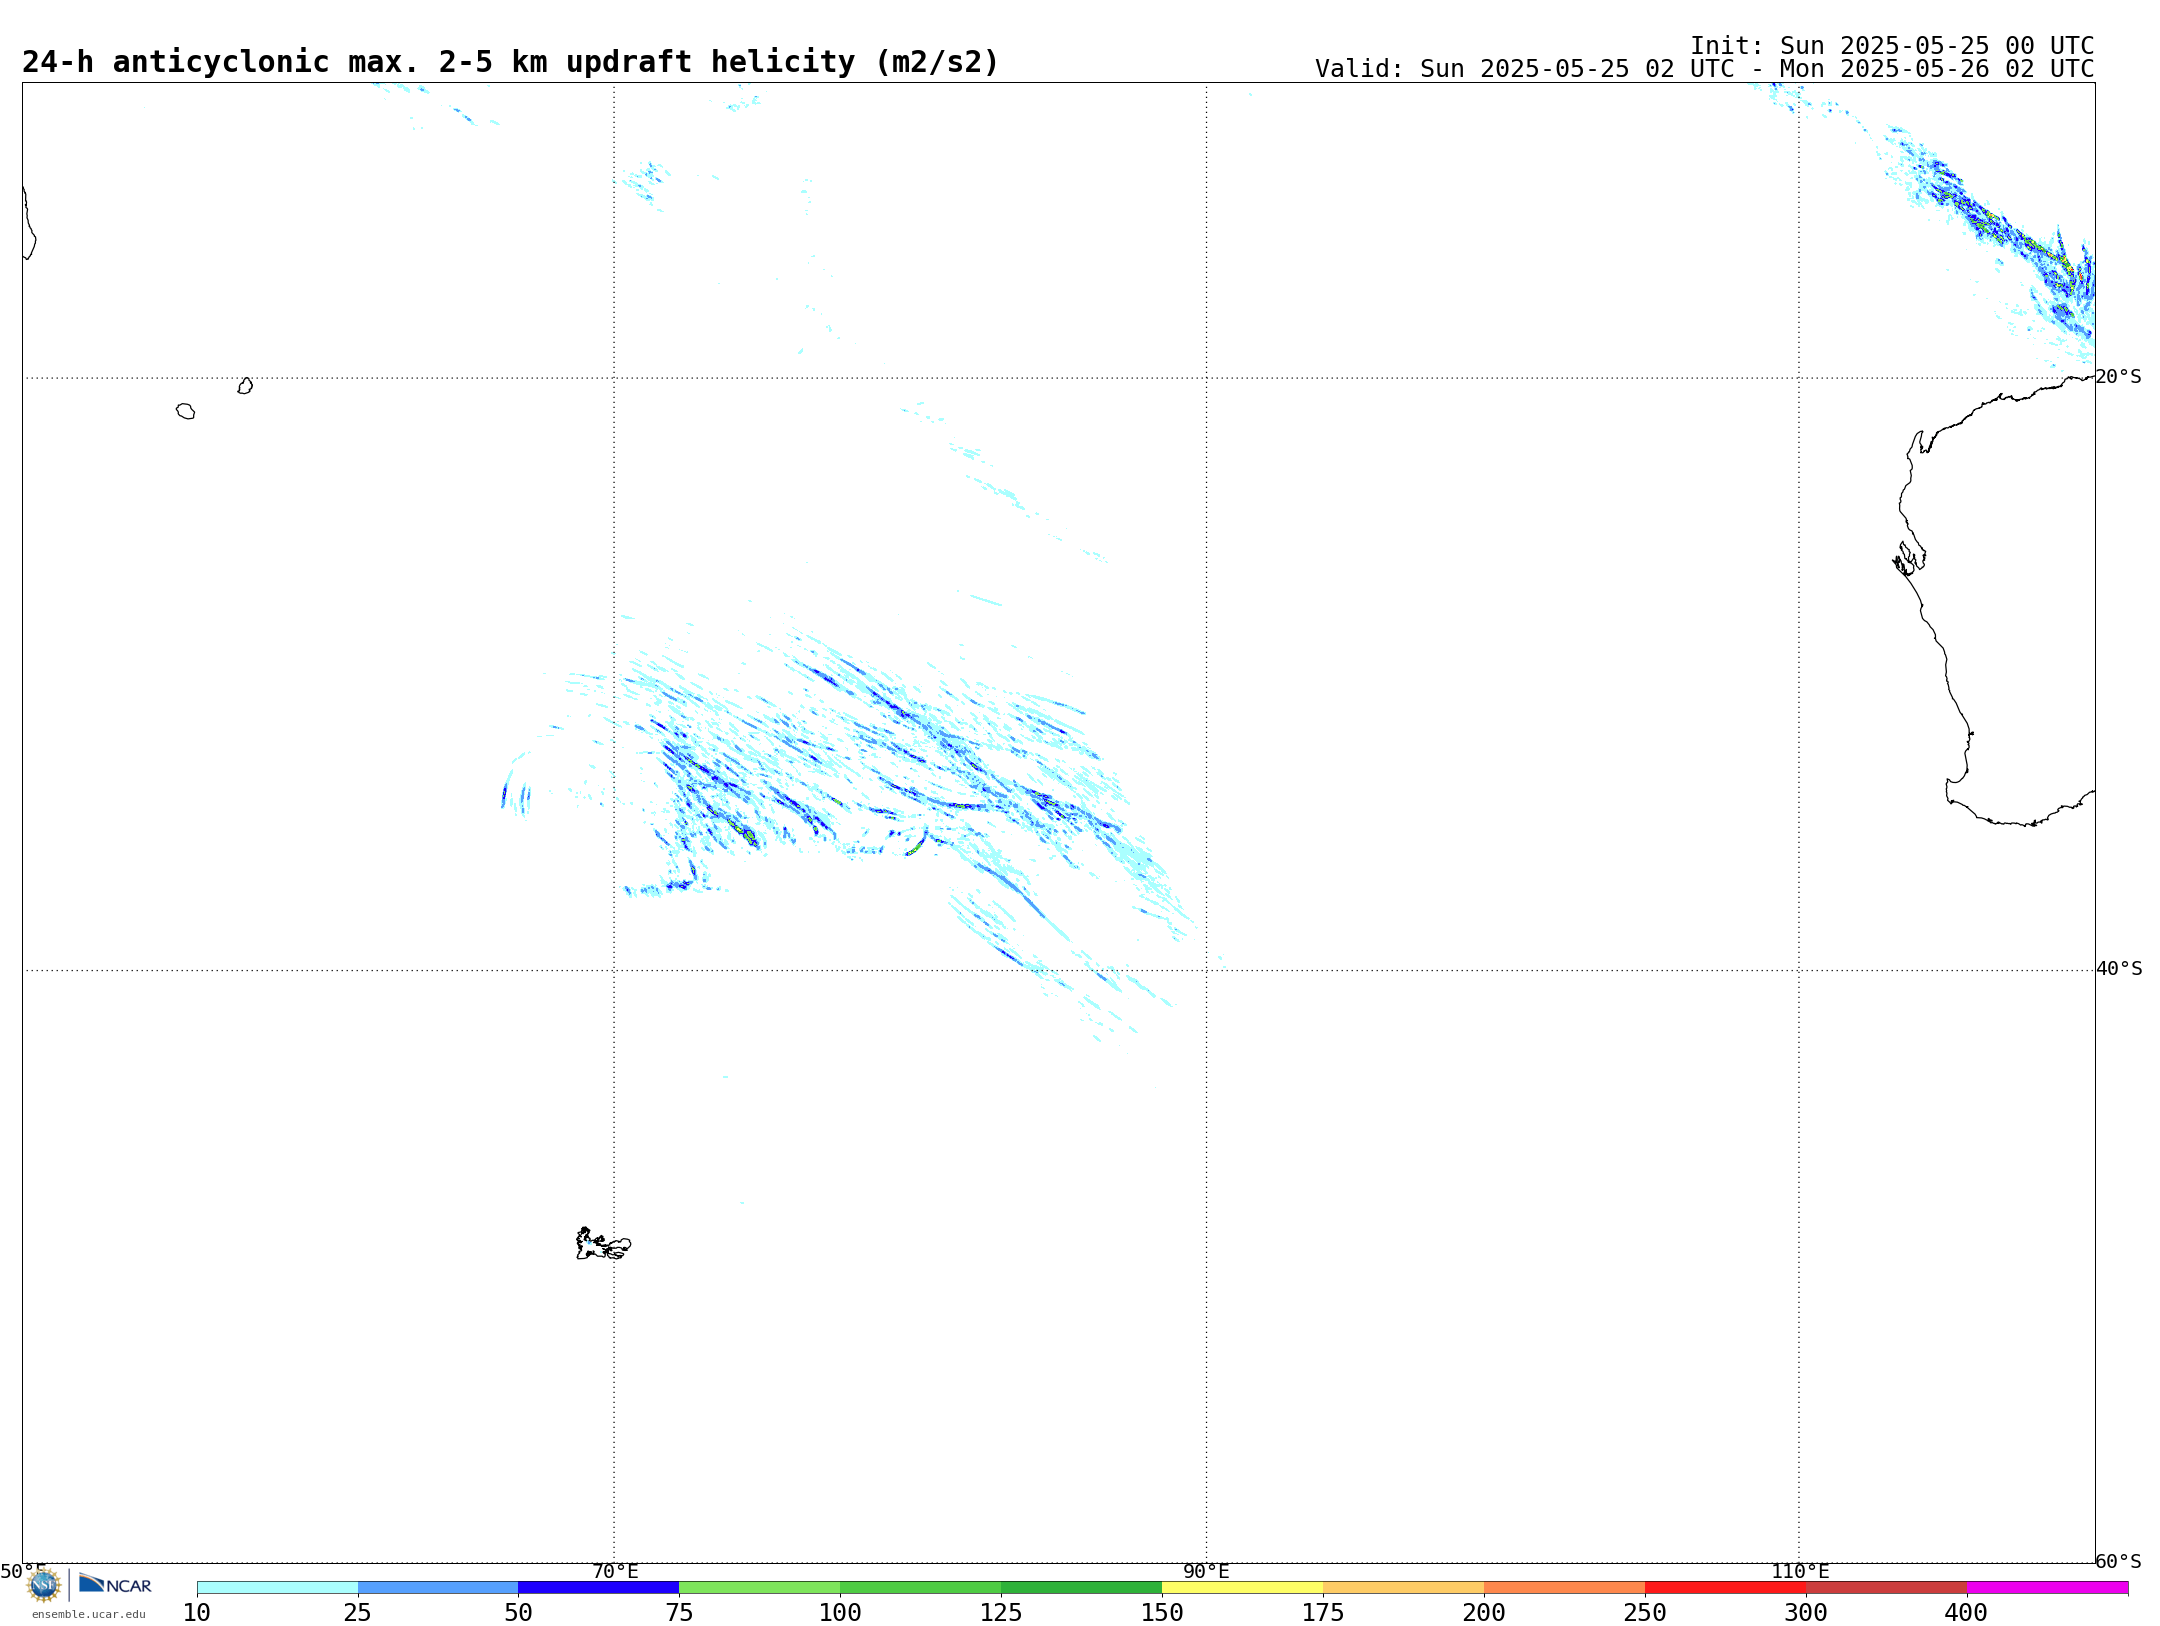
Task: Click the NSF logo icon
Action: [44, 1585]
